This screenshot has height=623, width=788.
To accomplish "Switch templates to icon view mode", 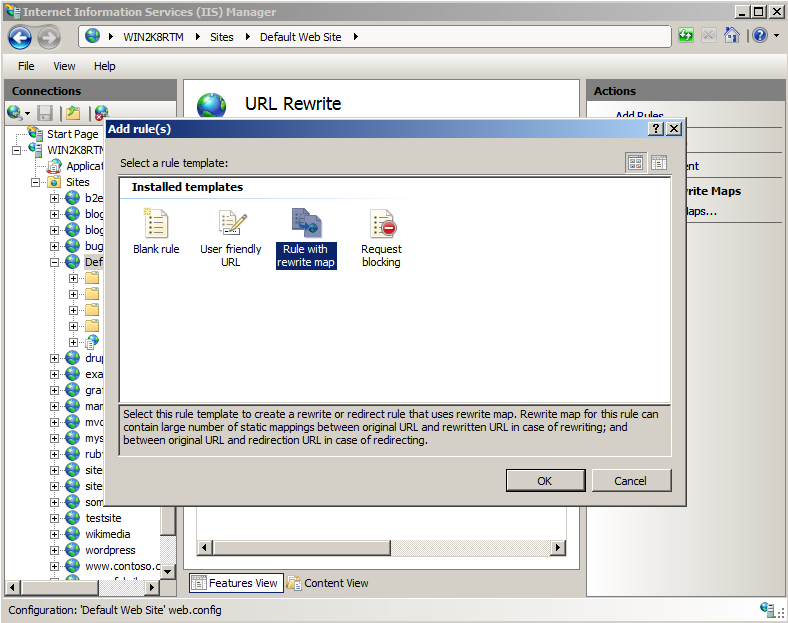I will [x=635, y=162].
